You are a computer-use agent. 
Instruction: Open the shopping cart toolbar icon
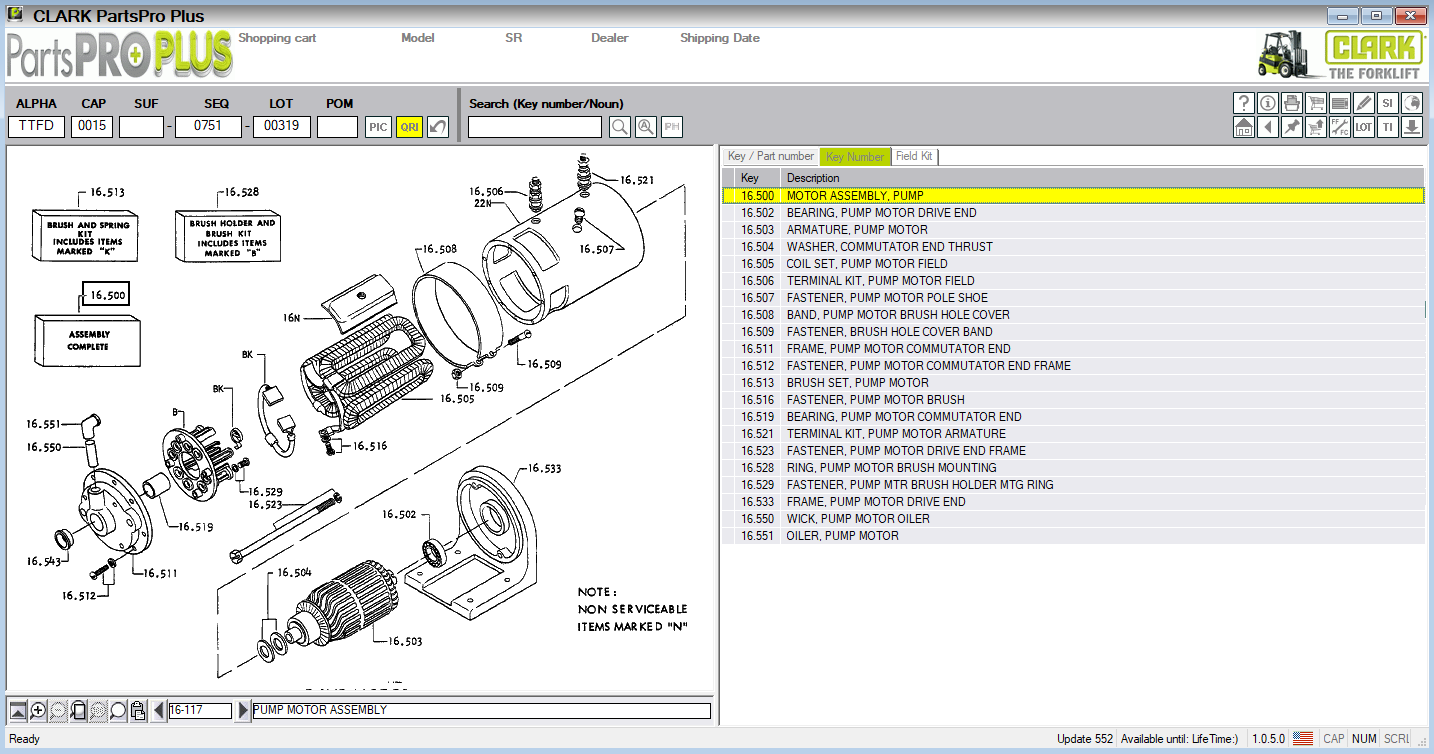[x=1315, y=102]
